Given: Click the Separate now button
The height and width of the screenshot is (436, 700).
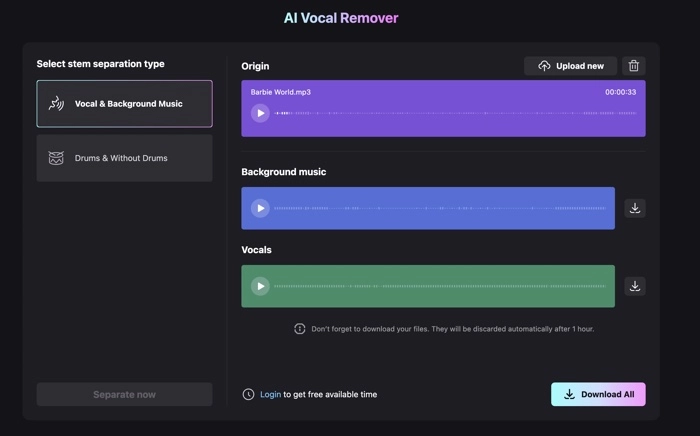Looking at the screenshot, I should tap(125, 394).
